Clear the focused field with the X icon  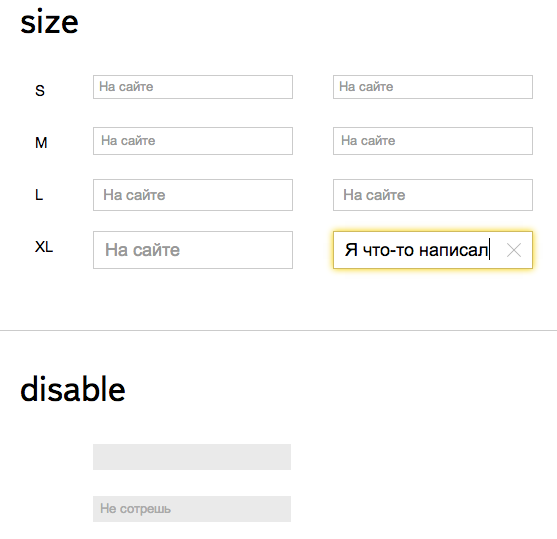pos(514,250)
